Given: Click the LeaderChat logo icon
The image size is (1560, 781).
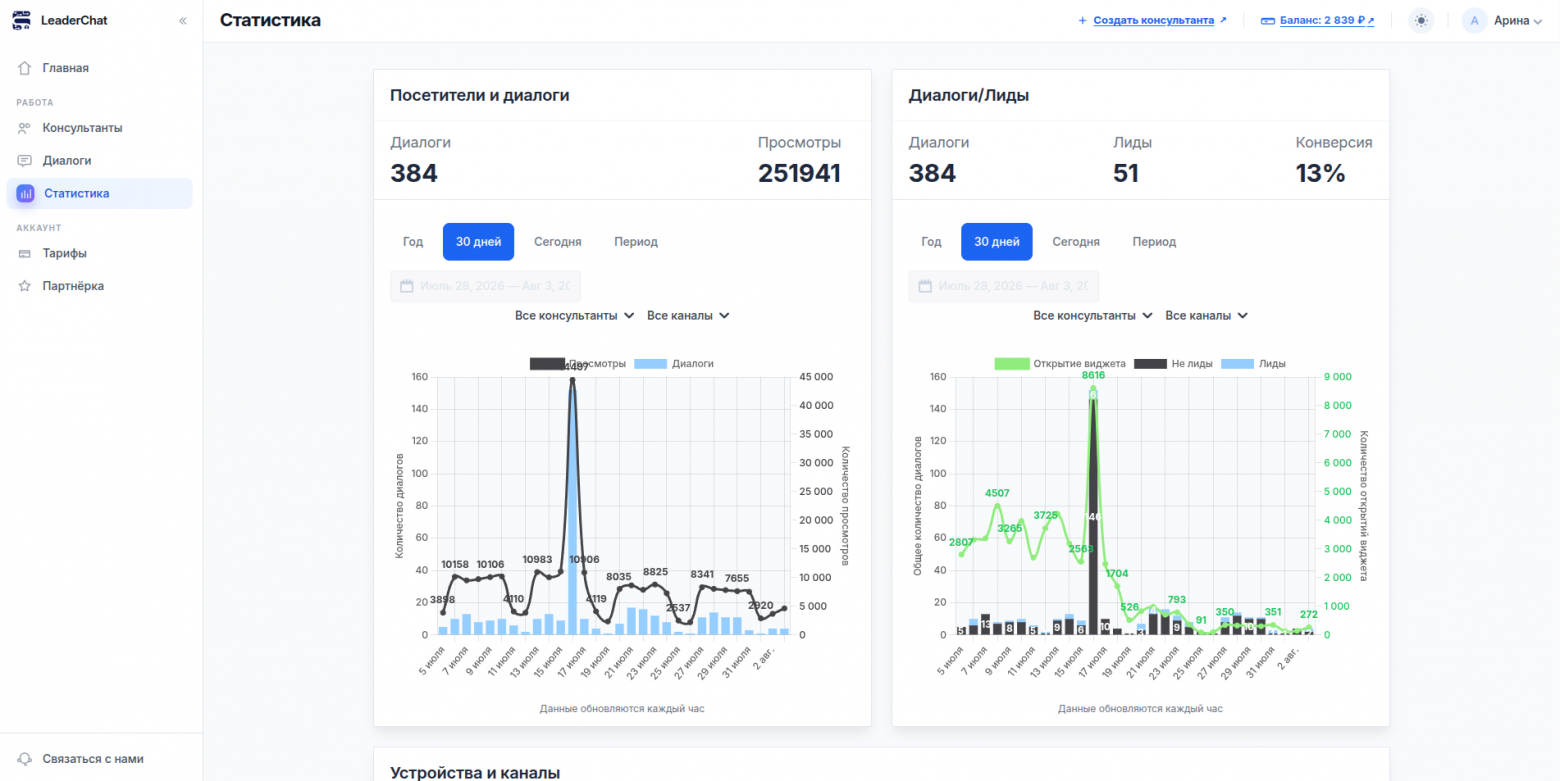Looking at the screenshot, I should [21, 20].
